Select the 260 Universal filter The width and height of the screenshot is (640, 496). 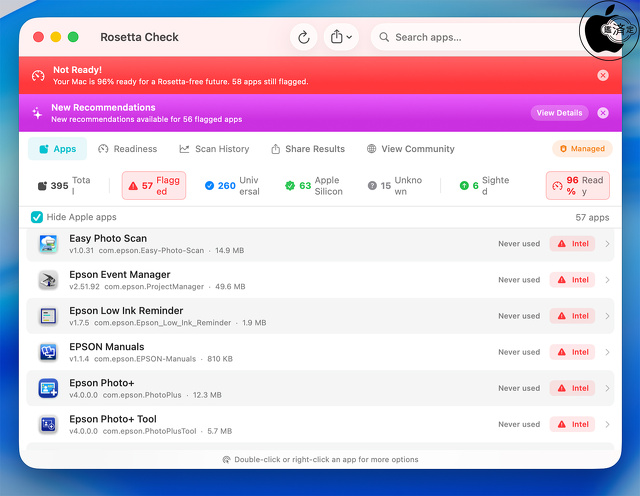(x=232, y=186)
